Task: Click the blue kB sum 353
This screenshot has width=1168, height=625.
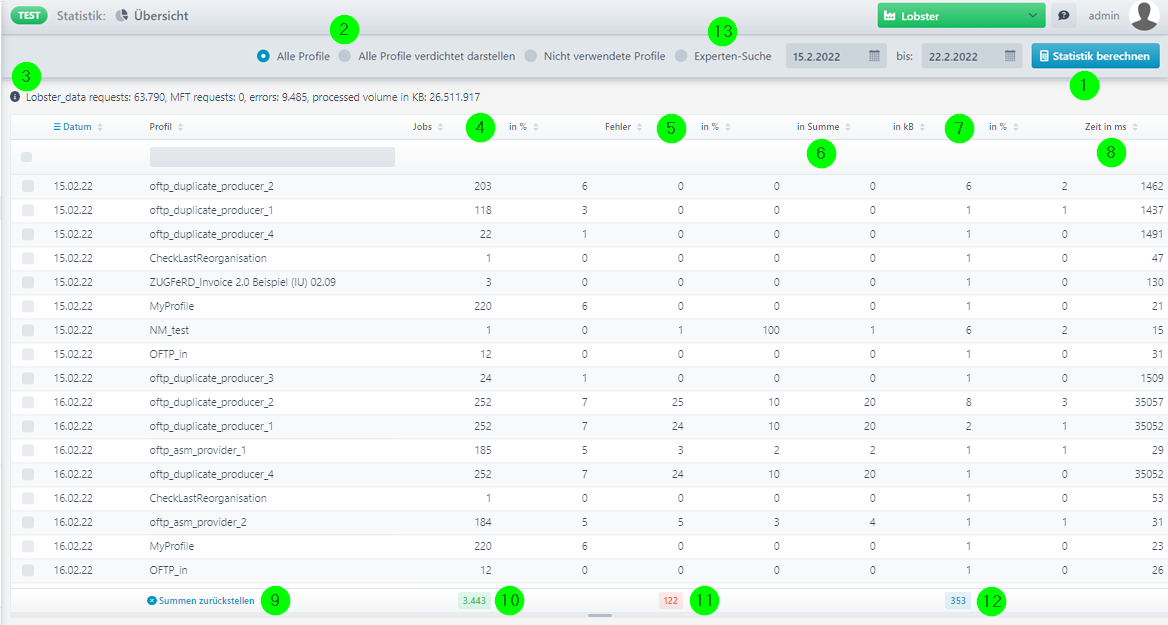Action: point(958,600)
